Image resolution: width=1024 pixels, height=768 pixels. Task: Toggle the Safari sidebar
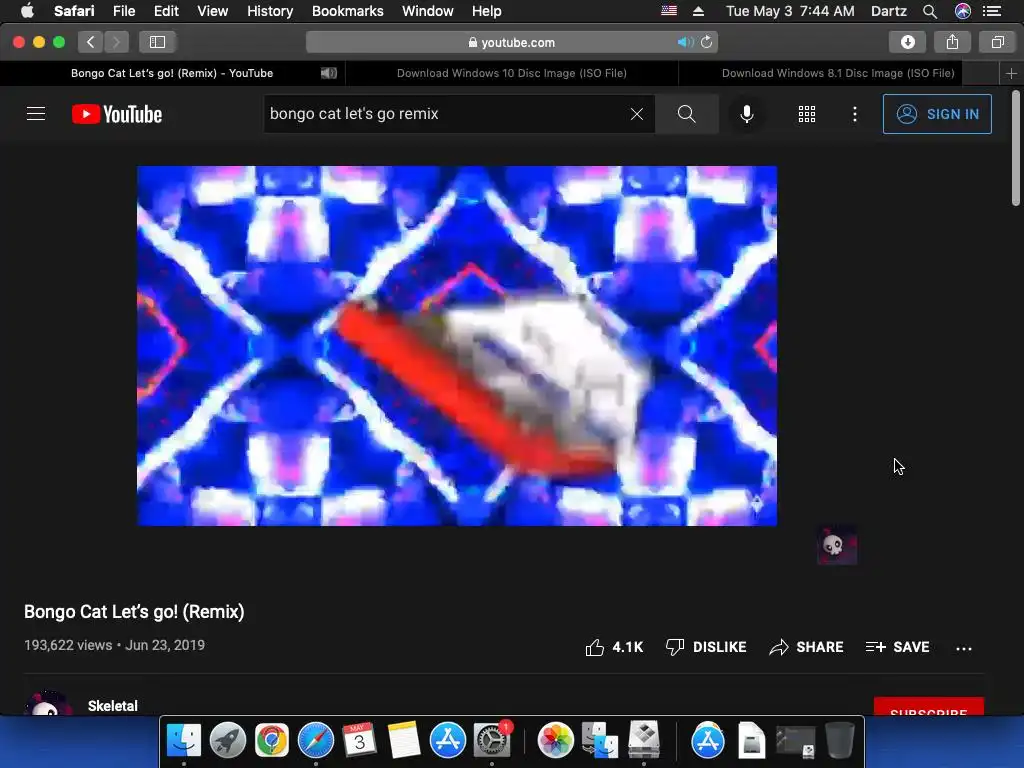pyautogui.click(x=157, y=42)
